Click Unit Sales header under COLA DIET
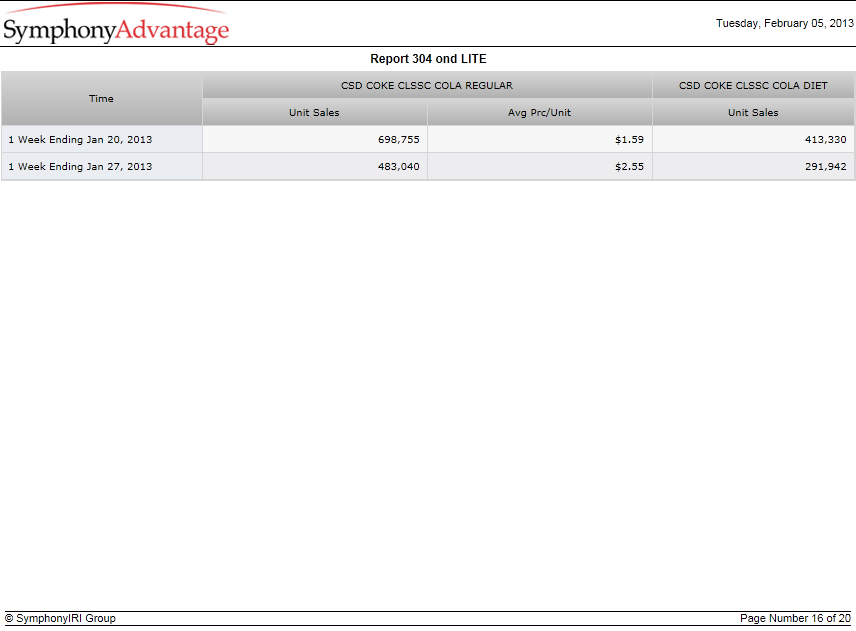This screenshot has height=631, width=856. pyautogui.click(x=753, y=112)
